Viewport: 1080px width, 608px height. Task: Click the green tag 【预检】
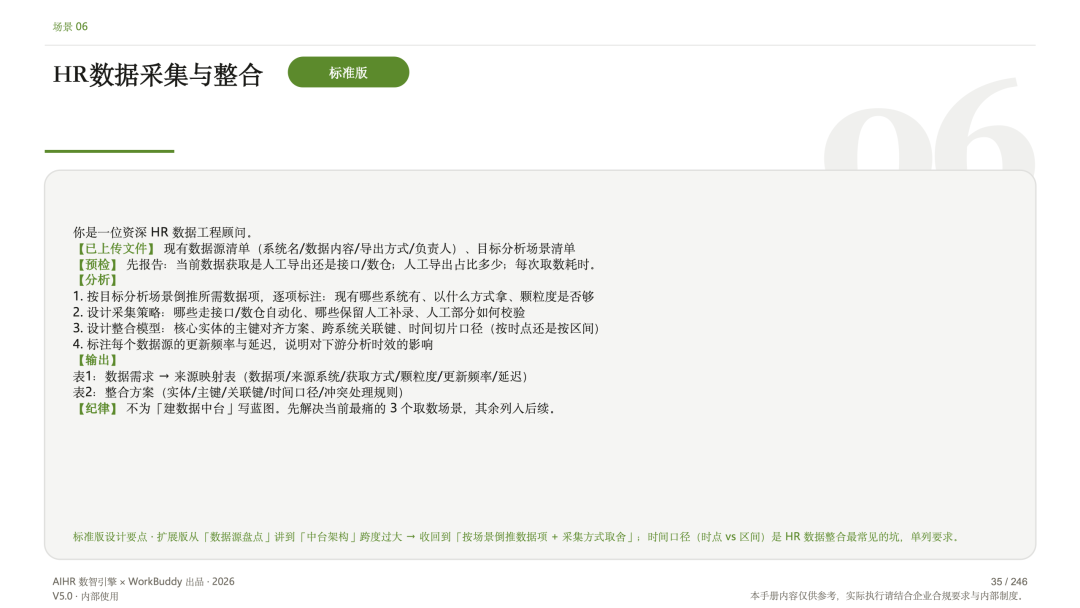[97, 264]
